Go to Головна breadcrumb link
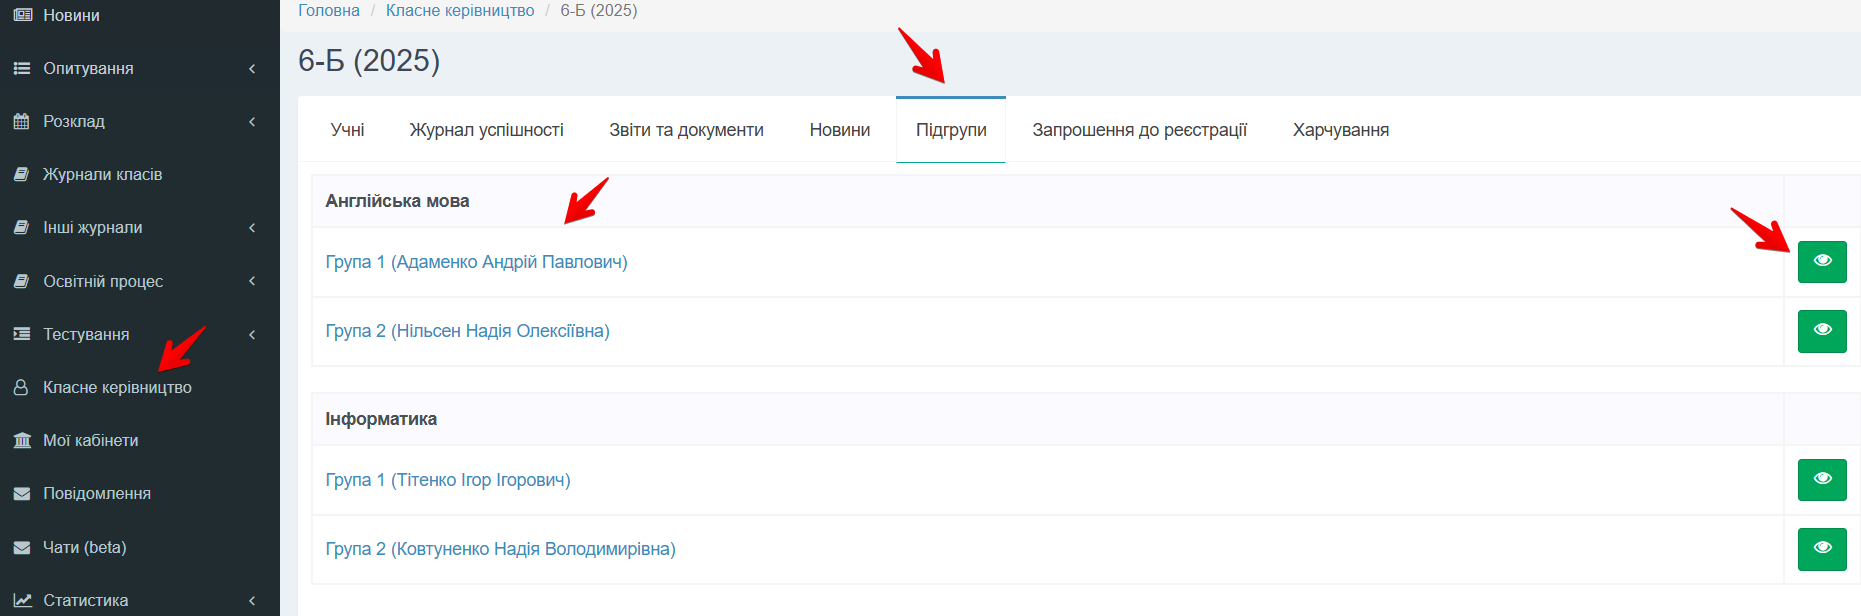Screen dimensions: 1861x616 coord(329,11)
